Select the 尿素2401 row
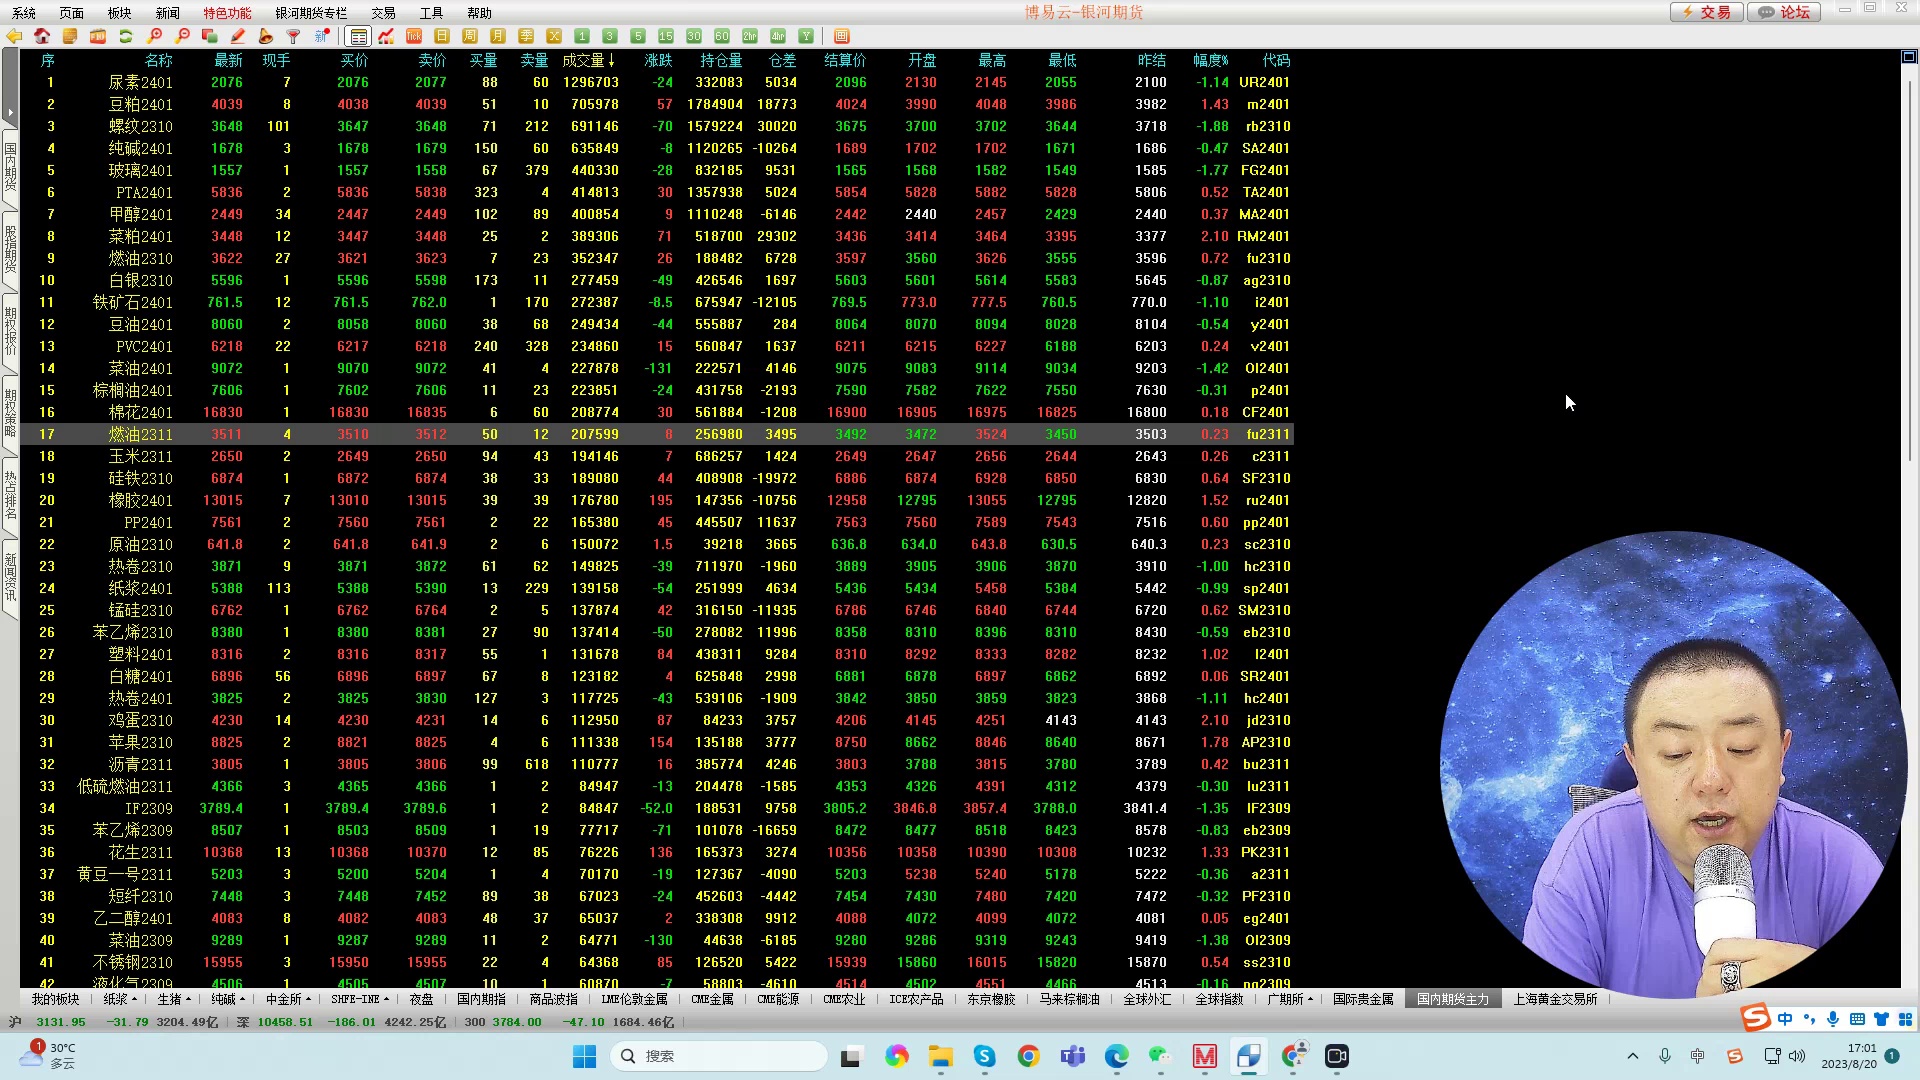The width and height of the screenshot is (1920, 1080). 140,82
